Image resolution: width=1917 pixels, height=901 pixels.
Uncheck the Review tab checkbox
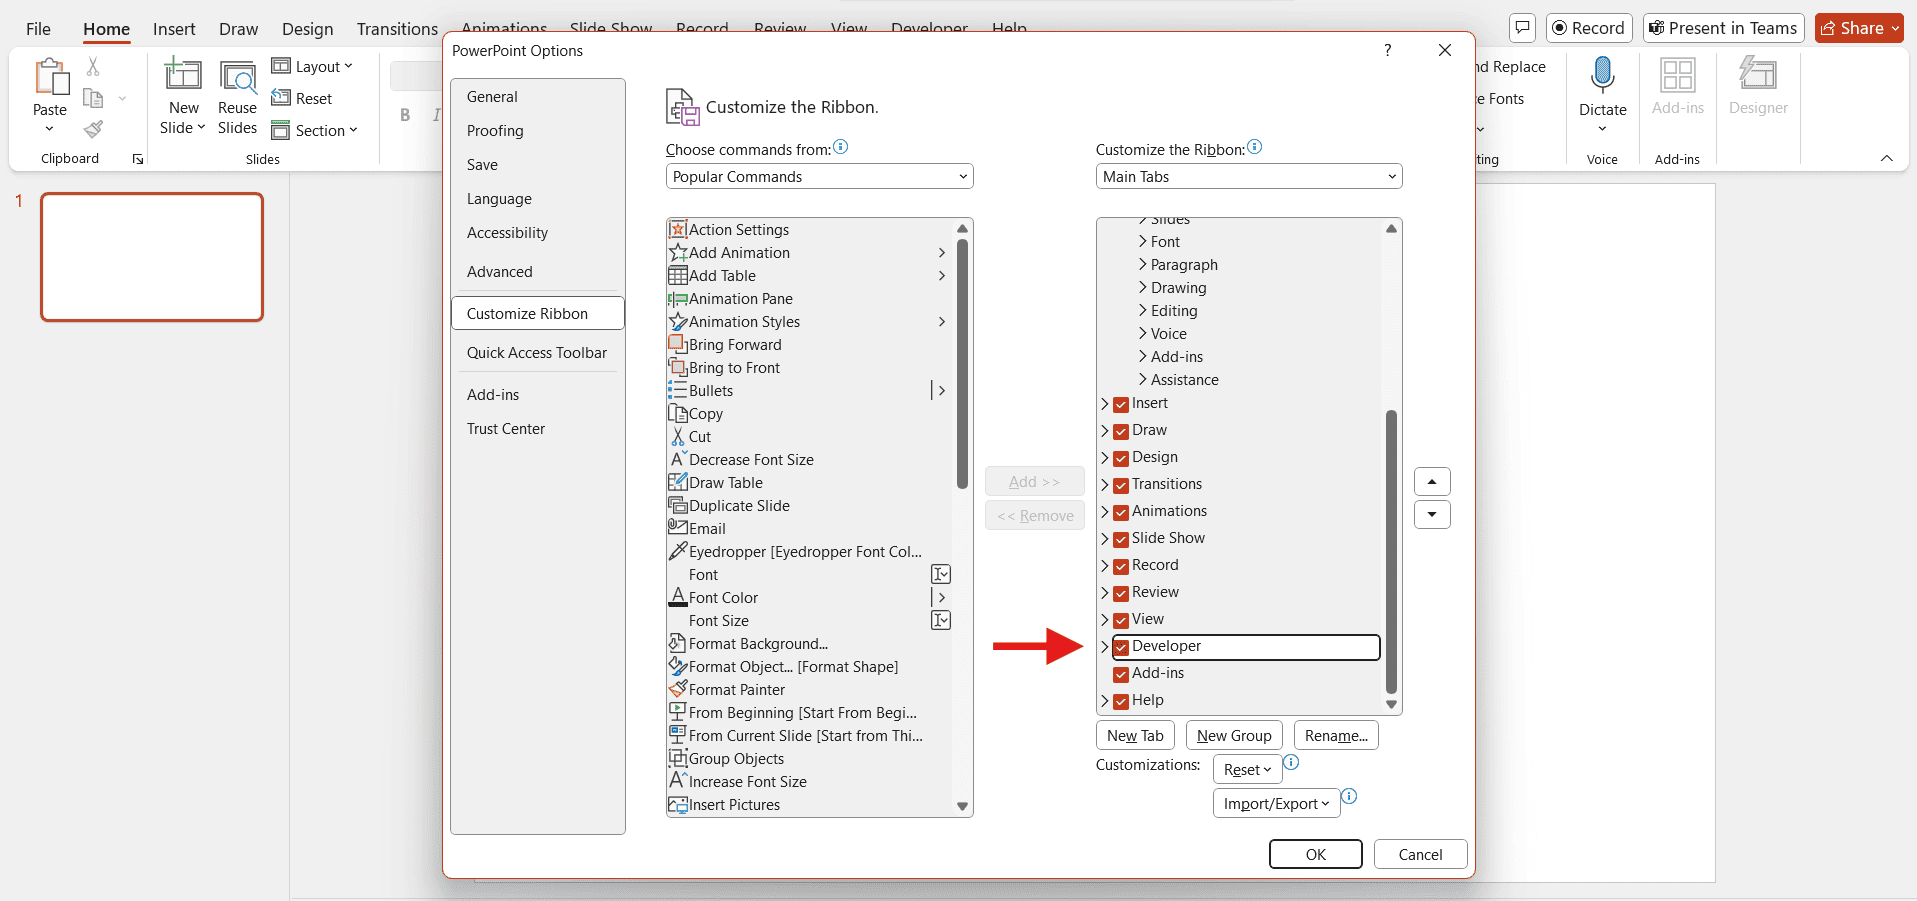pos(1121,593)
